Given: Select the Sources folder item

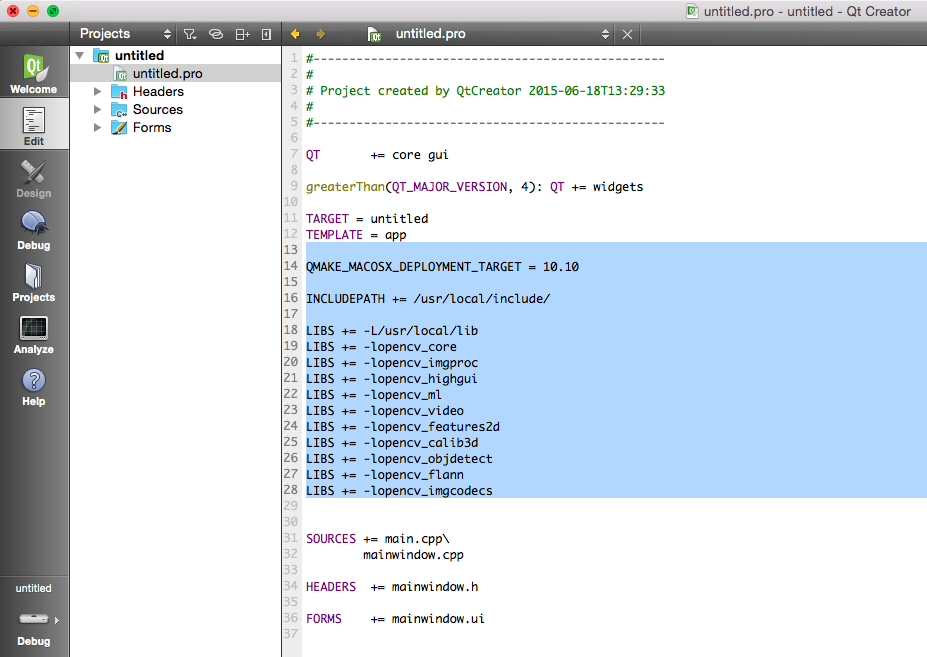Looking at the screenshot, I should coord(157,109).
